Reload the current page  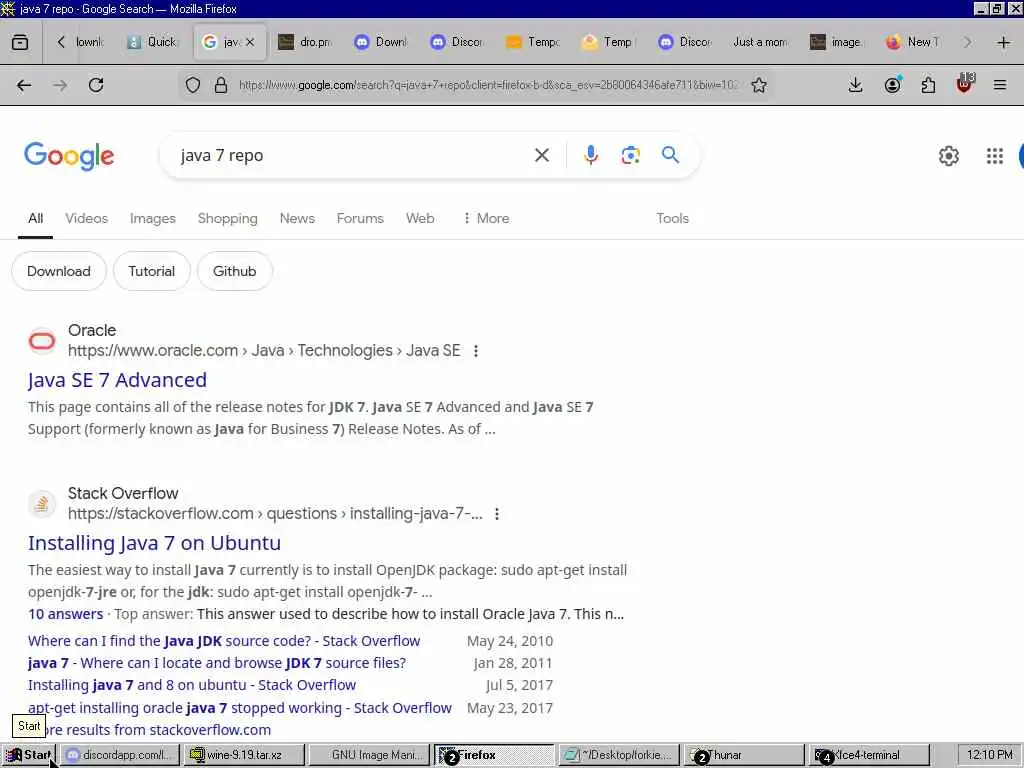click(96, 85)
